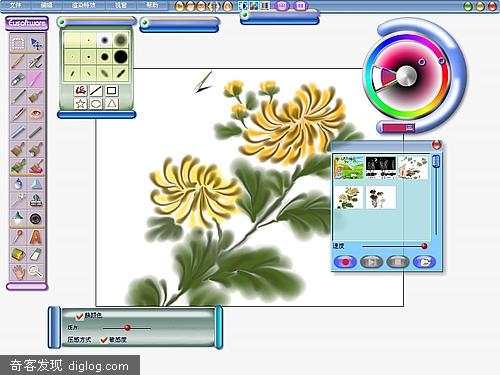Open the 编辑 menu
Image resolution: width=500 pixels, height=375 pixels.
[46, 5]
